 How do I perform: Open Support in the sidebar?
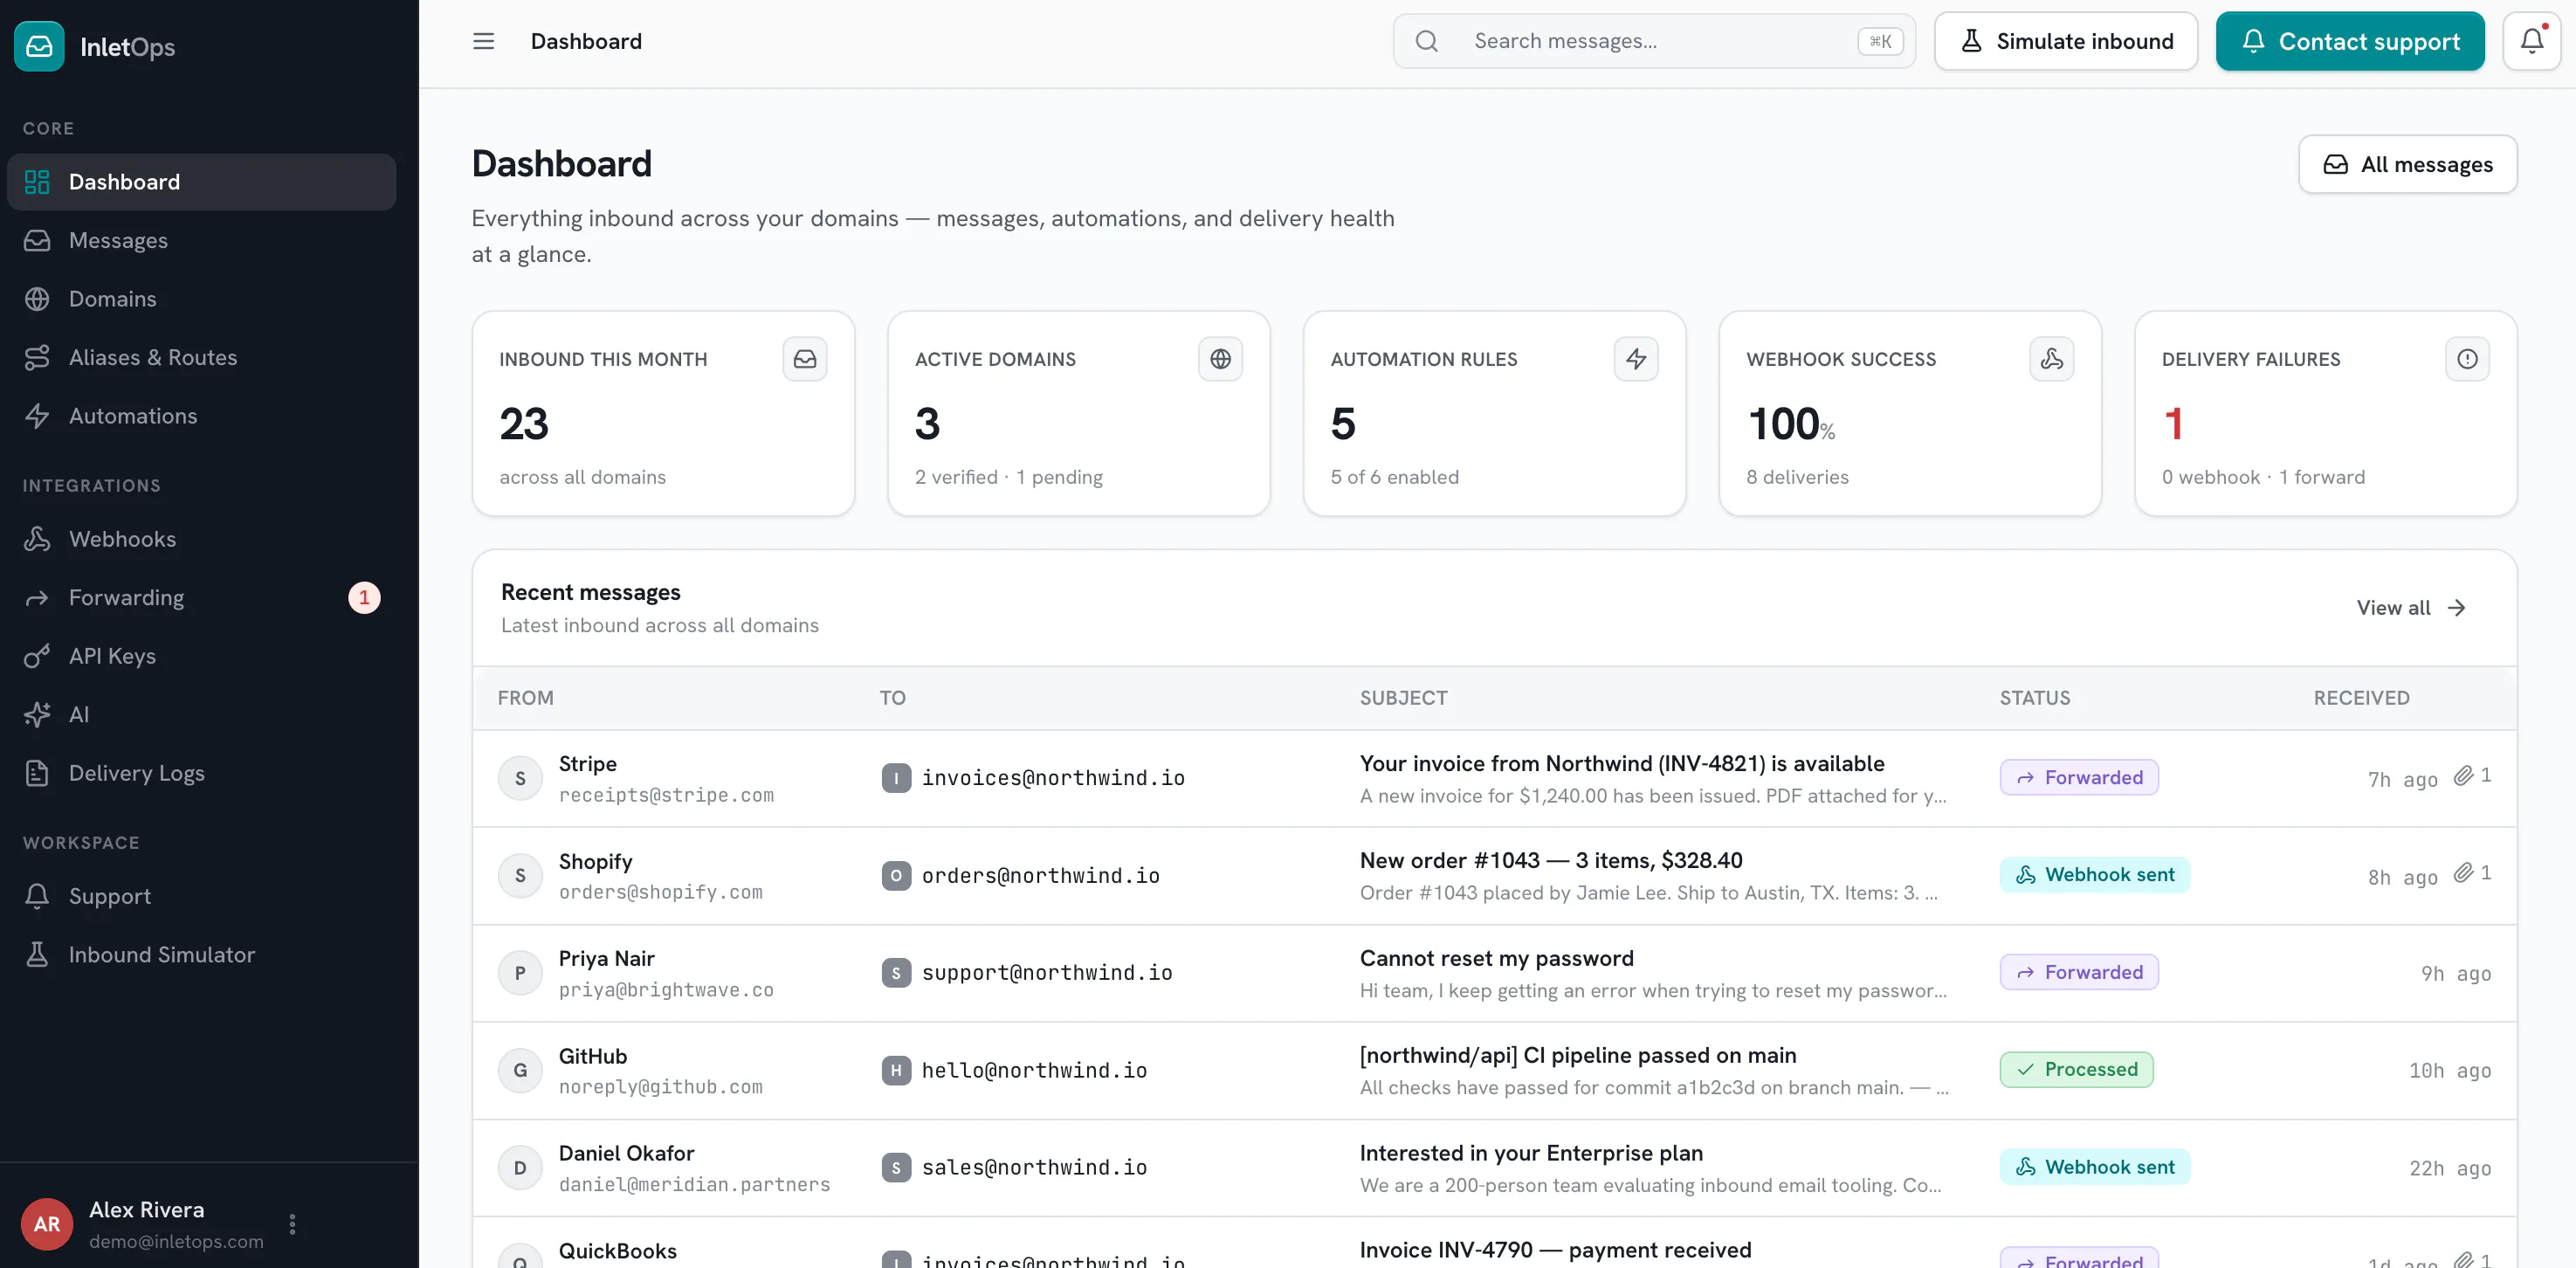pyautogui.click(x=201, y=896)
